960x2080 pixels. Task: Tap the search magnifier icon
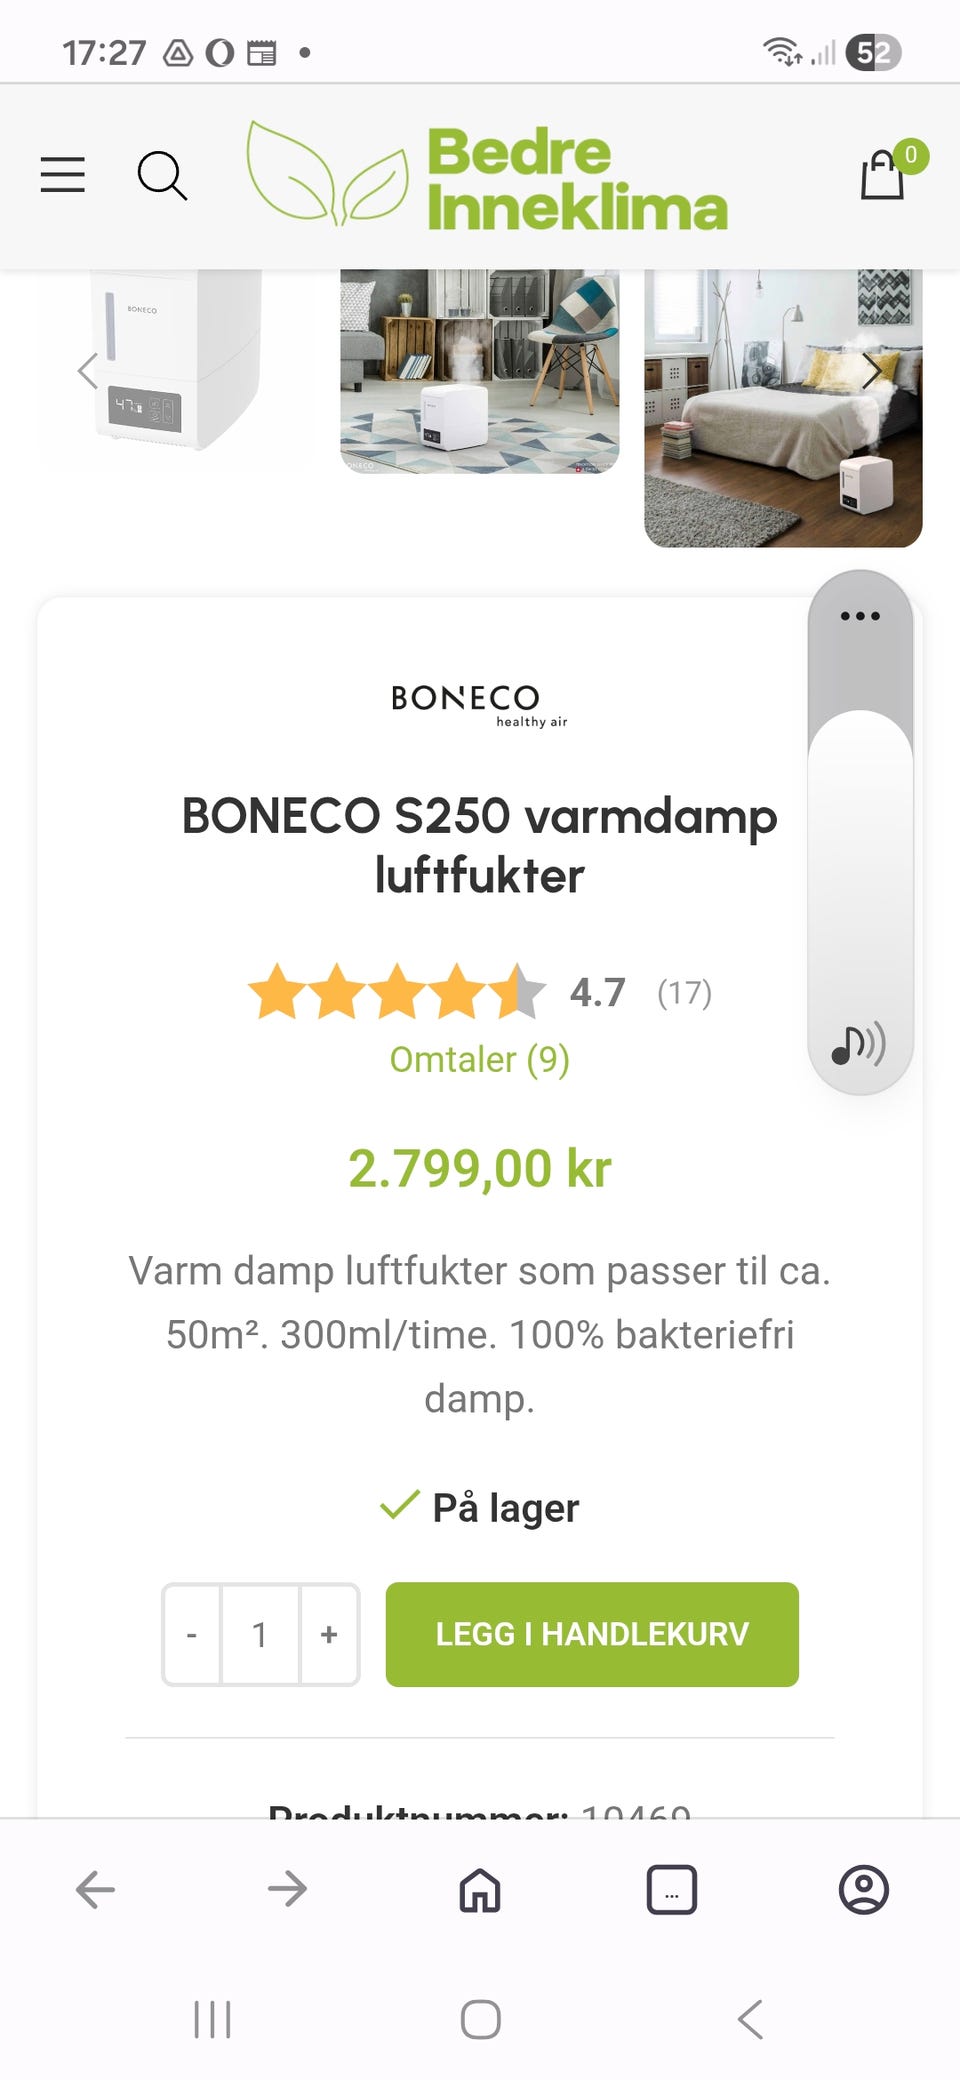161,176
